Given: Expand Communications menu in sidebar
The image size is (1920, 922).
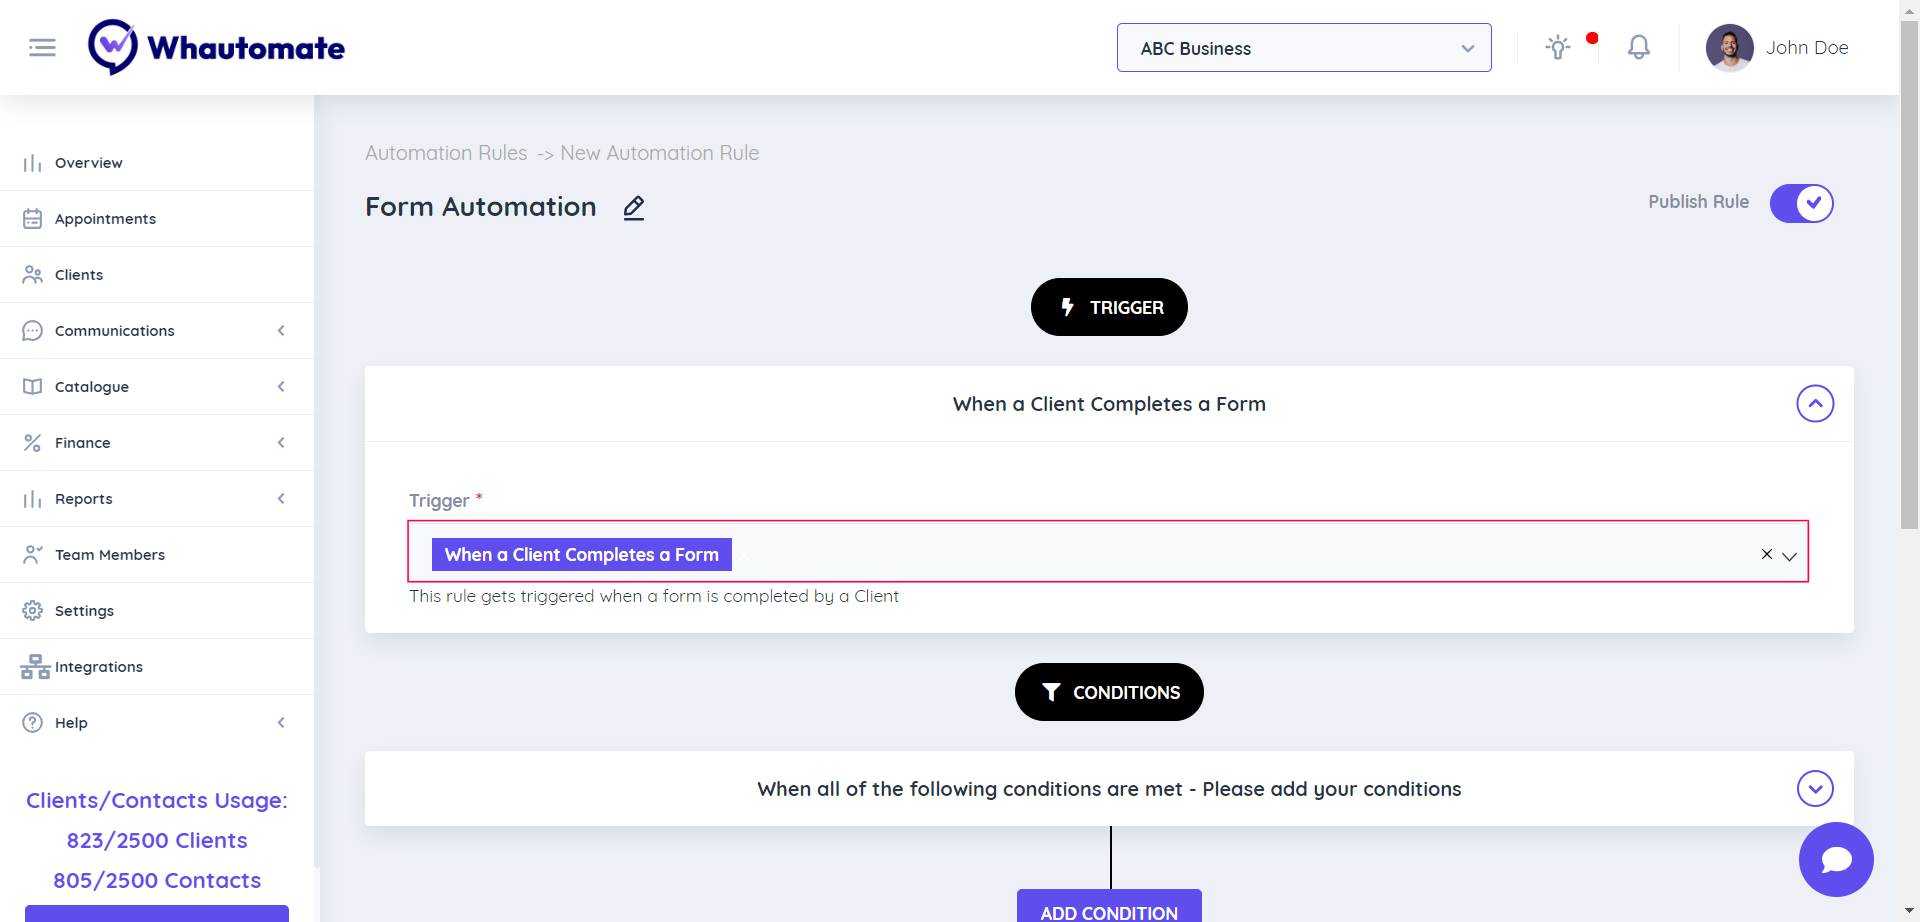Looking at the screenshot, I should [156, 331].
